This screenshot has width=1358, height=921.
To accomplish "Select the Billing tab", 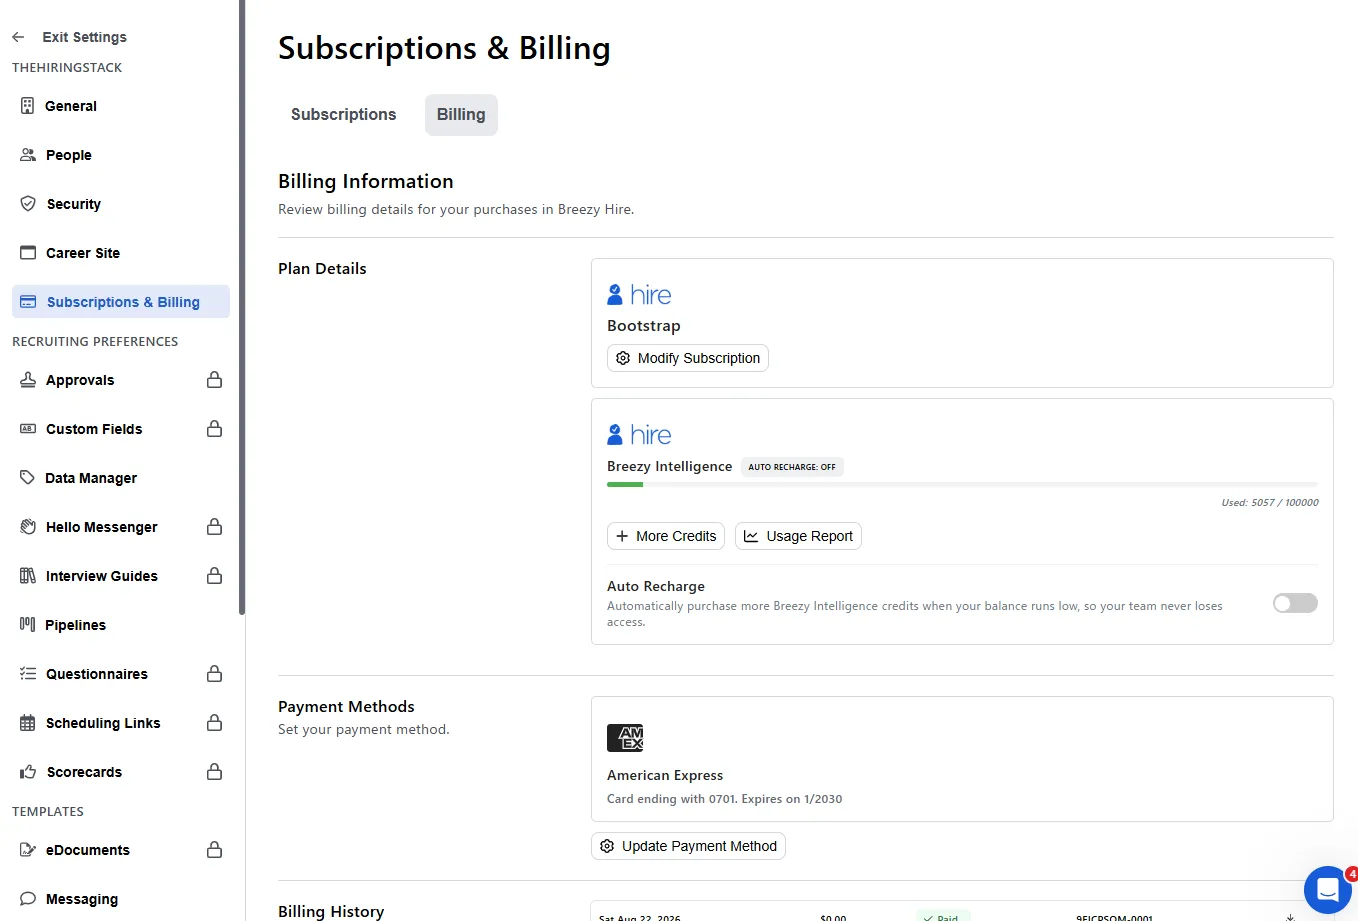I will 461,115.
